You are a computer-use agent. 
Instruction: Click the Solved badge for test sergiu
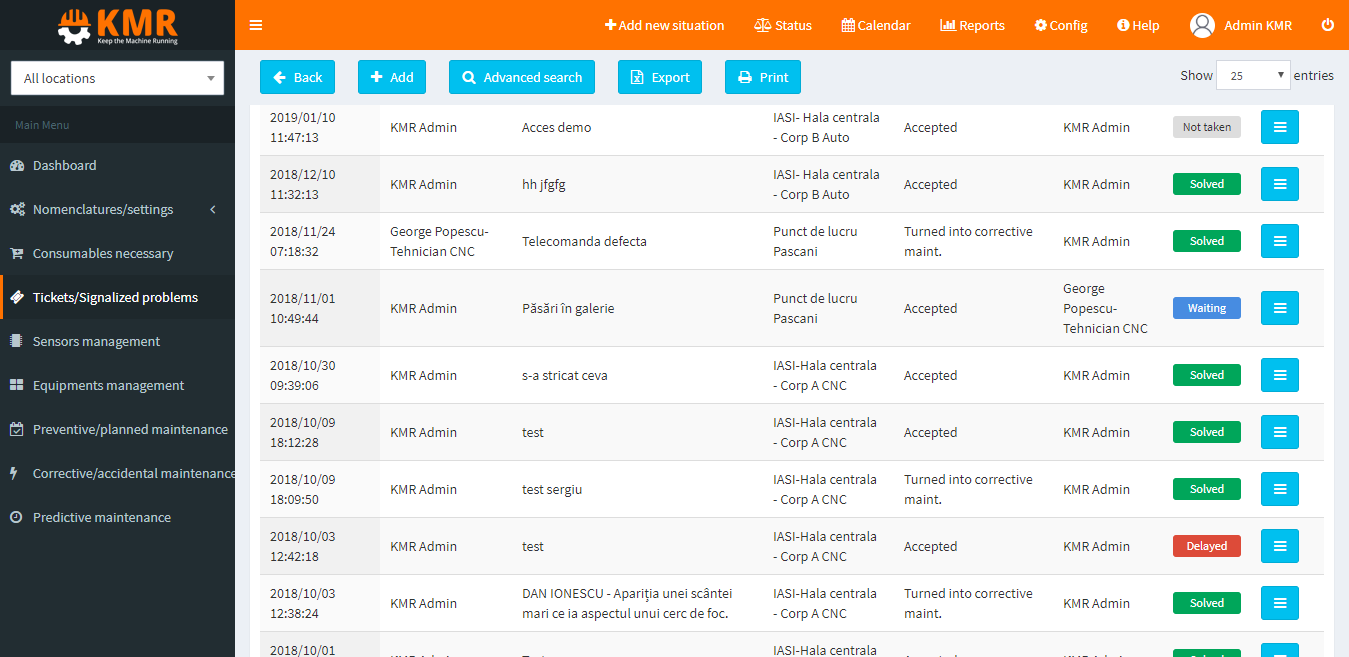pos(1207,489)
